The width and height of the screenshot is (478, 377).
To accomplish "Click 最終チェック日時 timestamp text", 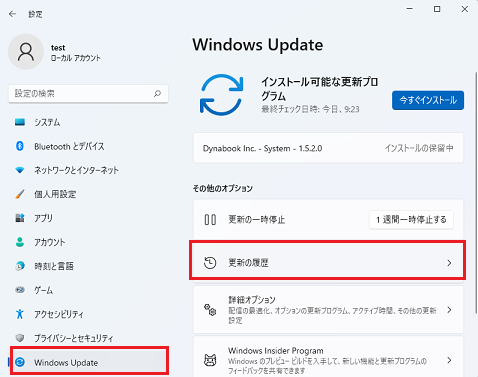I will pos(310,109).
